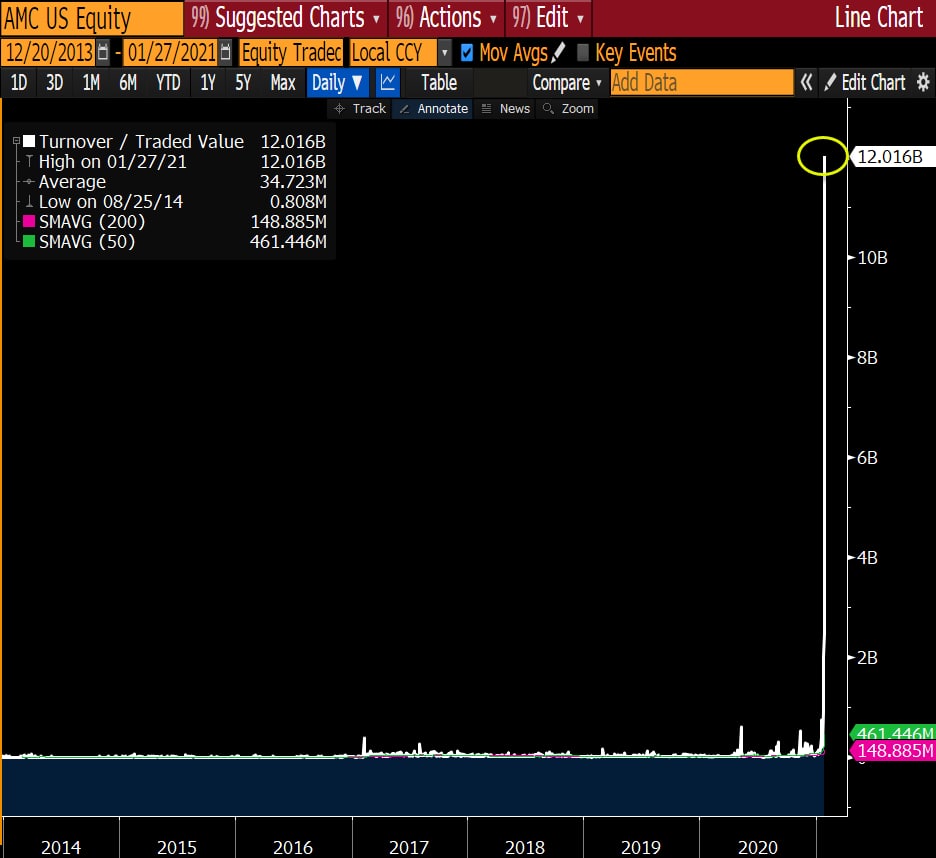
Task: Activate the Zoom magnifier tool
Action: point(568,109)
